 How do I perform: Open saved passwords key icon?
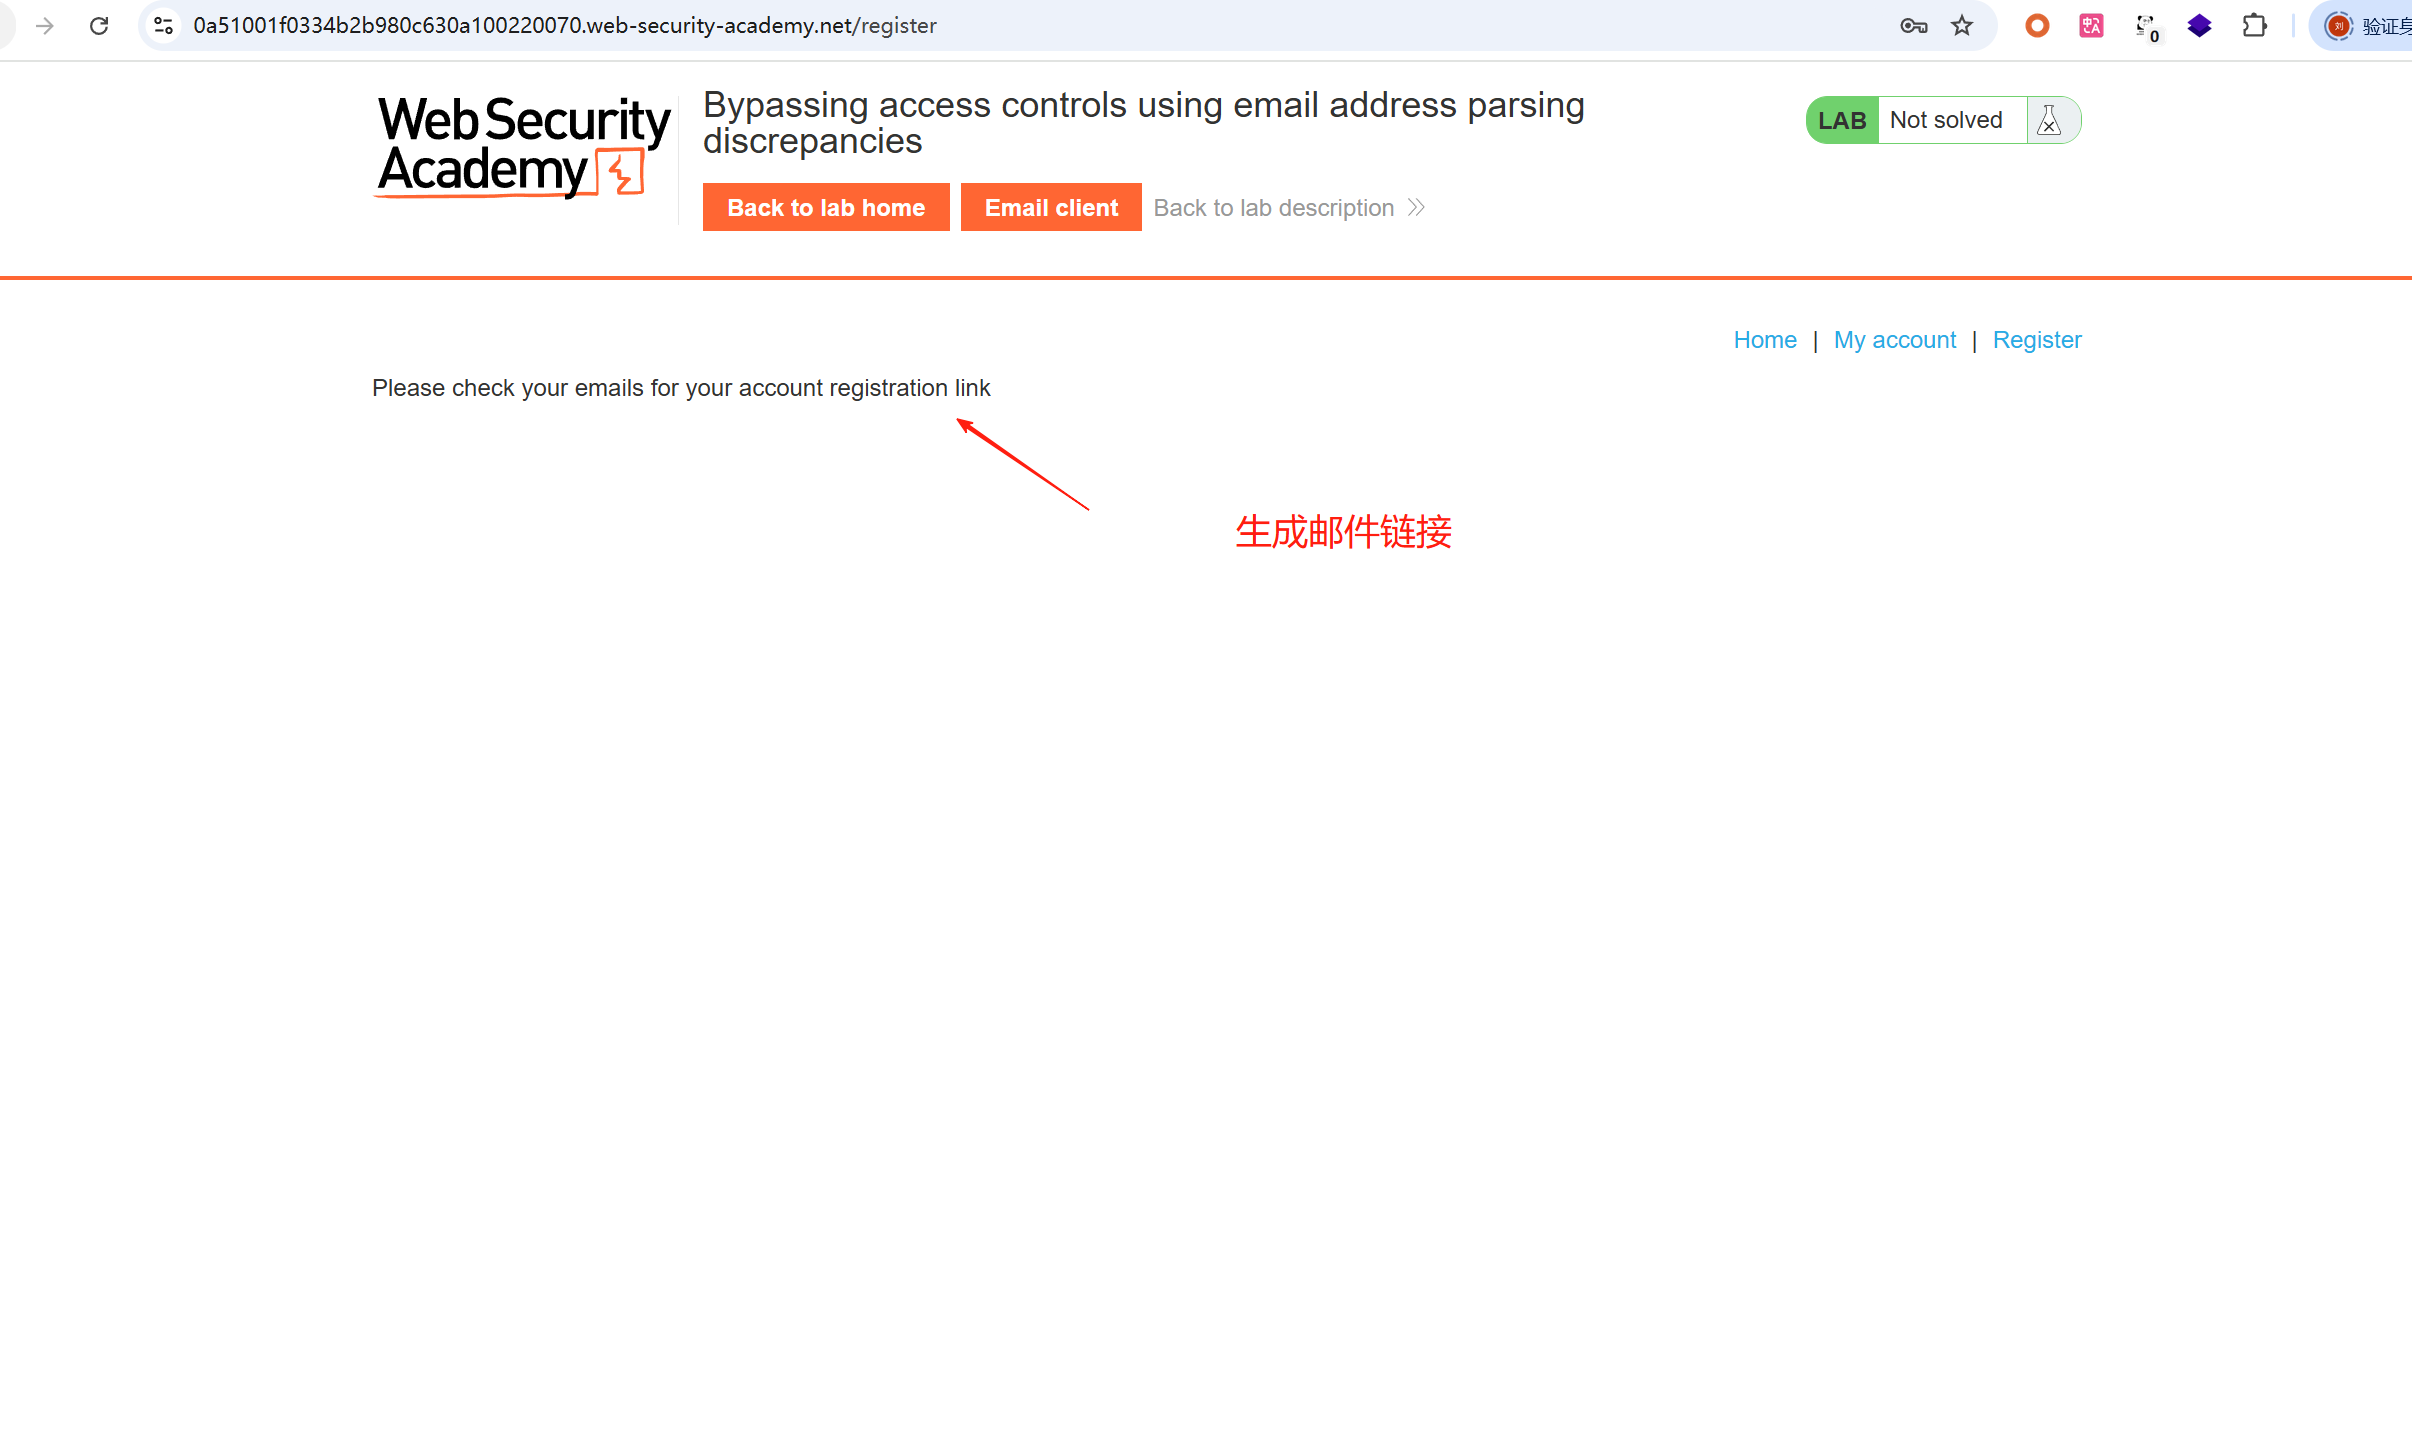click(x=1913, y=26)
